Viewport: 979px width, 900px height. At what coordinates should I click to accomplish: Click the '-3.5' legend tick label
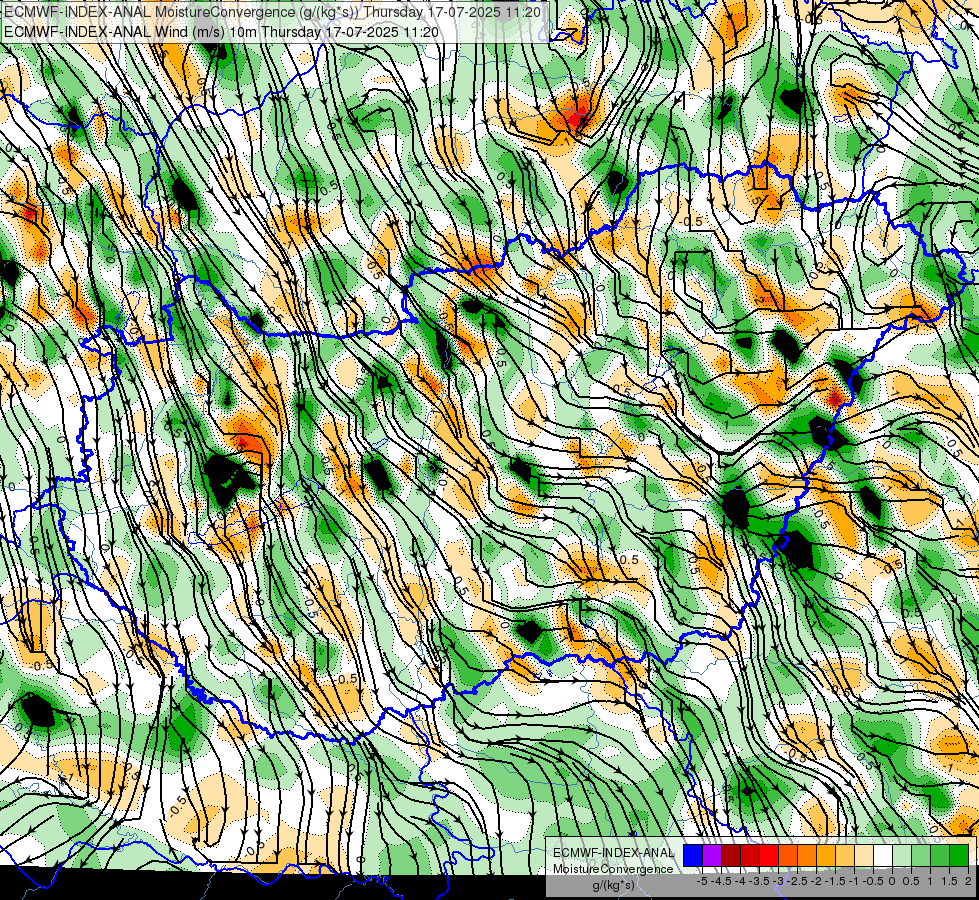759,881
